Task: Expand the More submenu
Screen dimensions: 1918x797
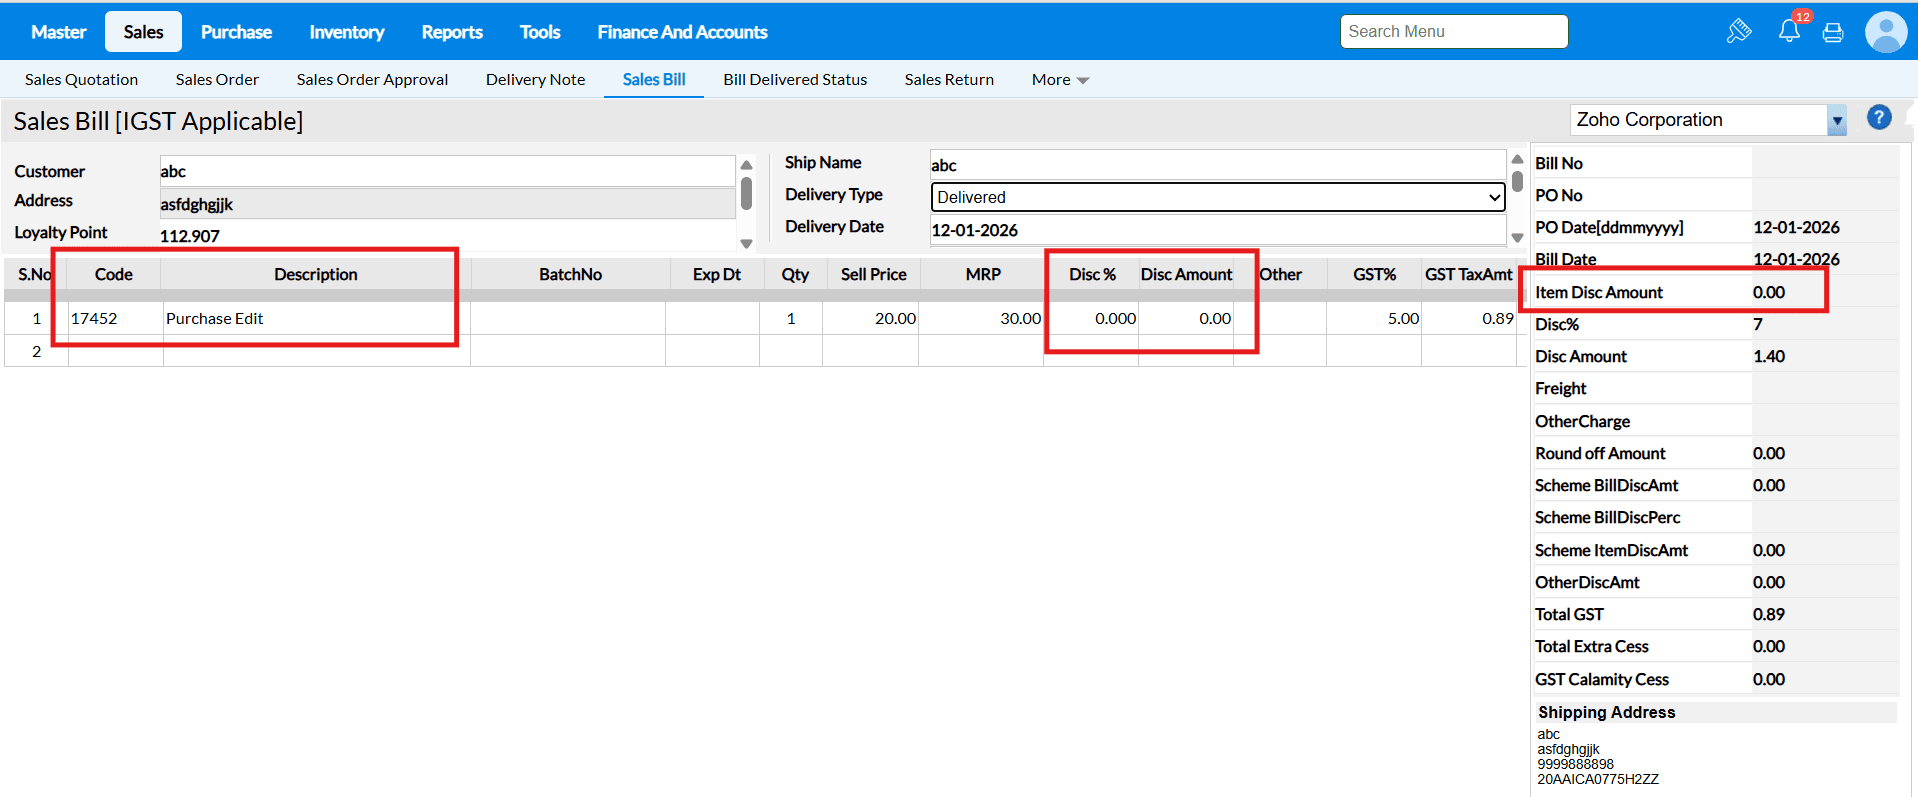Action: (x=1060, y=80)
